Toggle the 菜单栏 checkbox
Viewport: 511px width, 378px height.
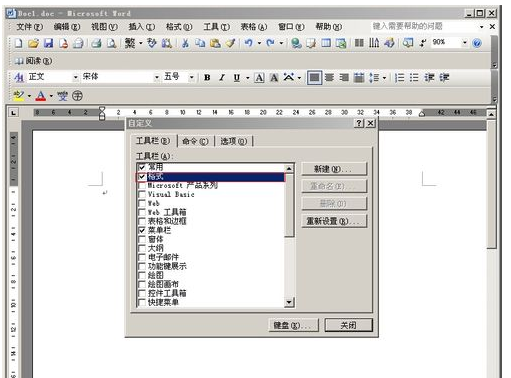pyautogui.click(x=142, y=230)
